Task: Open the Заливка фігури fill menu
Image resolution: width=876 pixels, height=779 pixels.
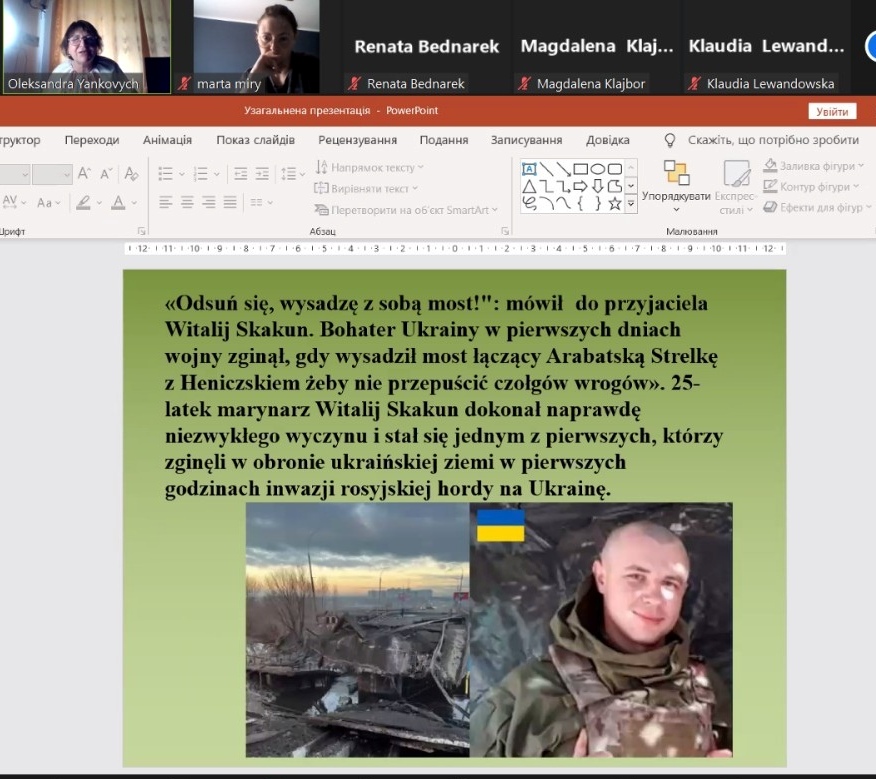Action: pyautogui.click(x=813, y=166)
